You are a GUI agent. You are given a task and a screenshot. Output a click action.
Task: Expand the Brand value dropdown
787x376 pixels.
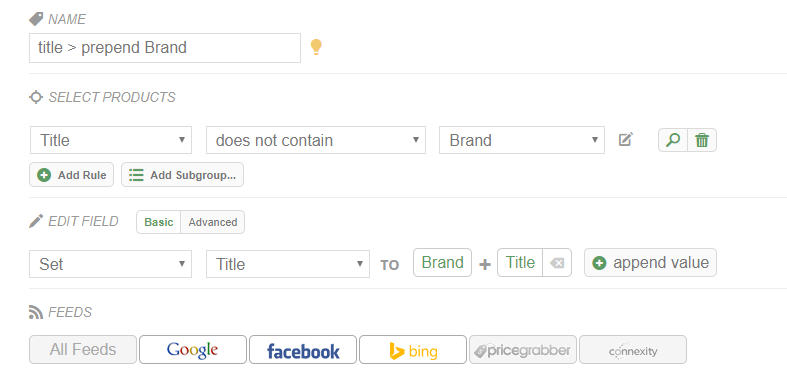(x=521, y=140)
